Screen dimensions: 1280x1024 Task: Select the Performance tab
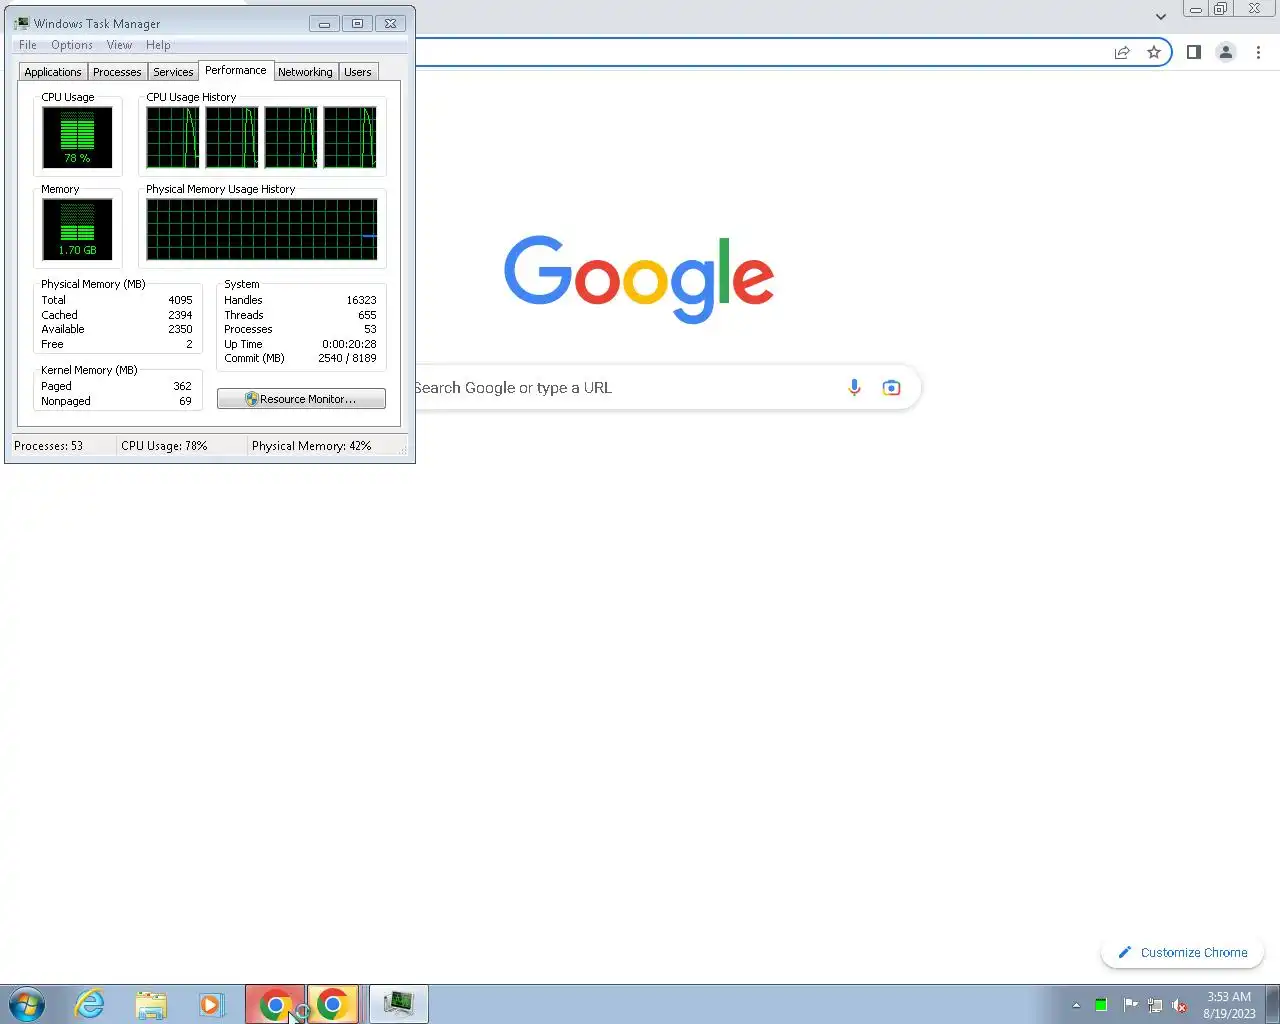(236, 70)
